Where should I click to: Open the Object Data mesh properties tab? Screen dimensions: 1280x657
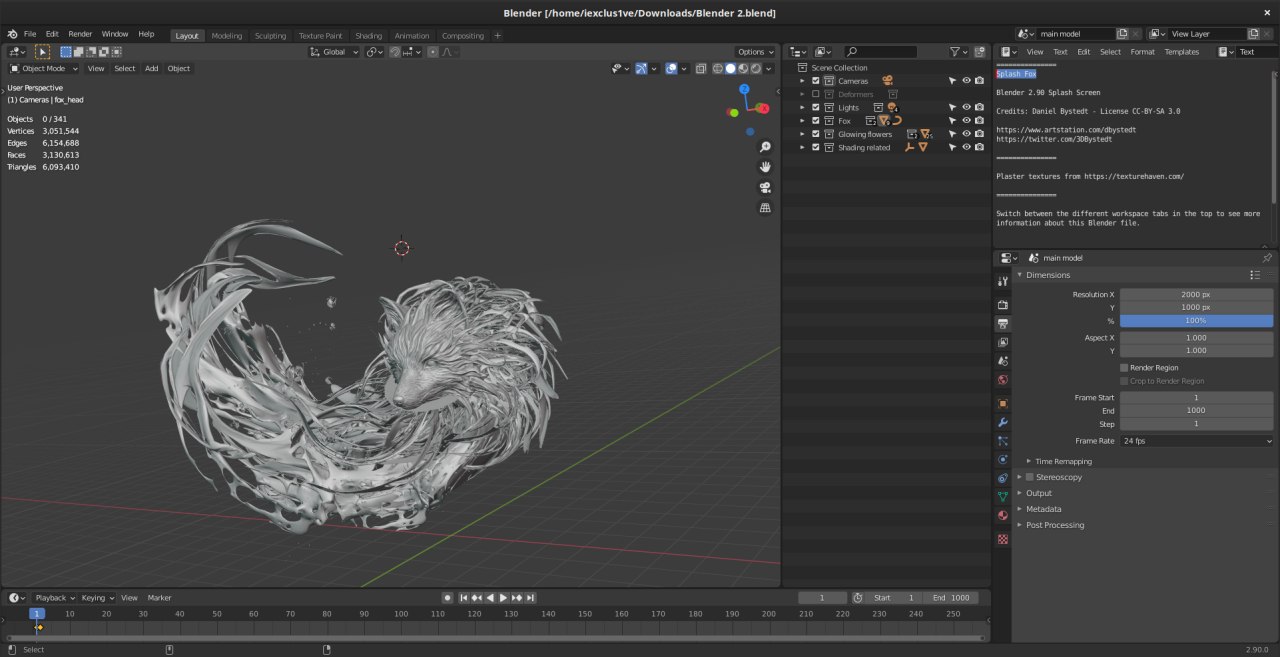1003,497
